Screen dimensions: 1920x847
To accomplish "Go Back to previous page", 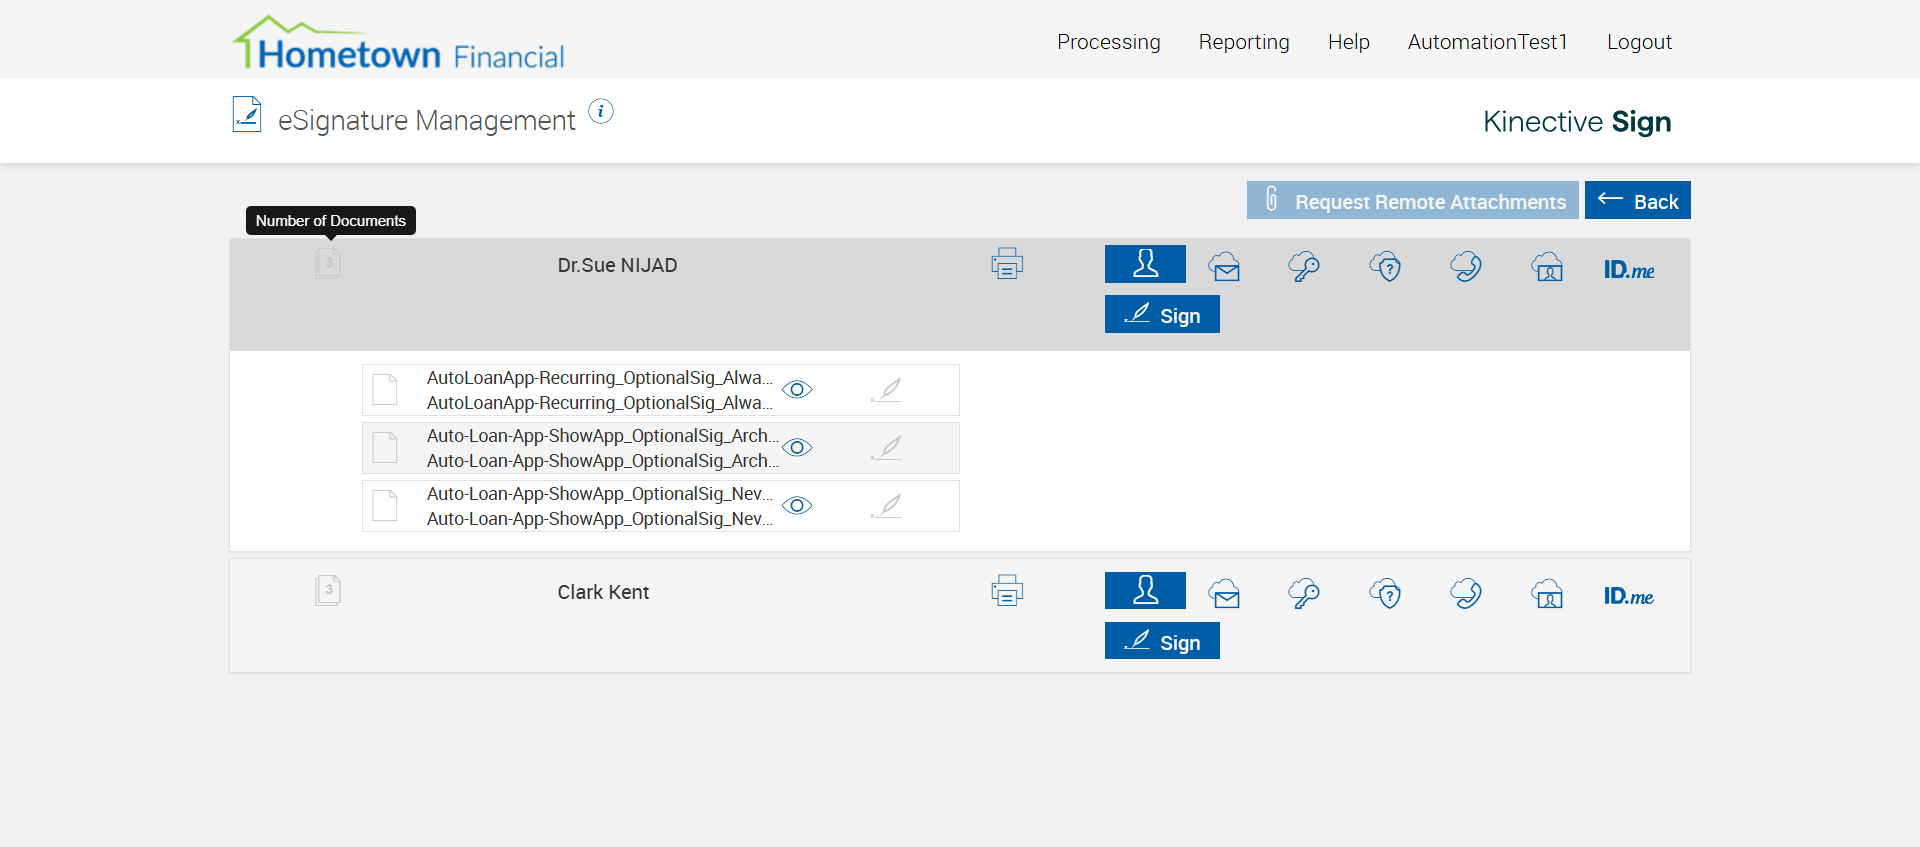I will point(1637,201).
